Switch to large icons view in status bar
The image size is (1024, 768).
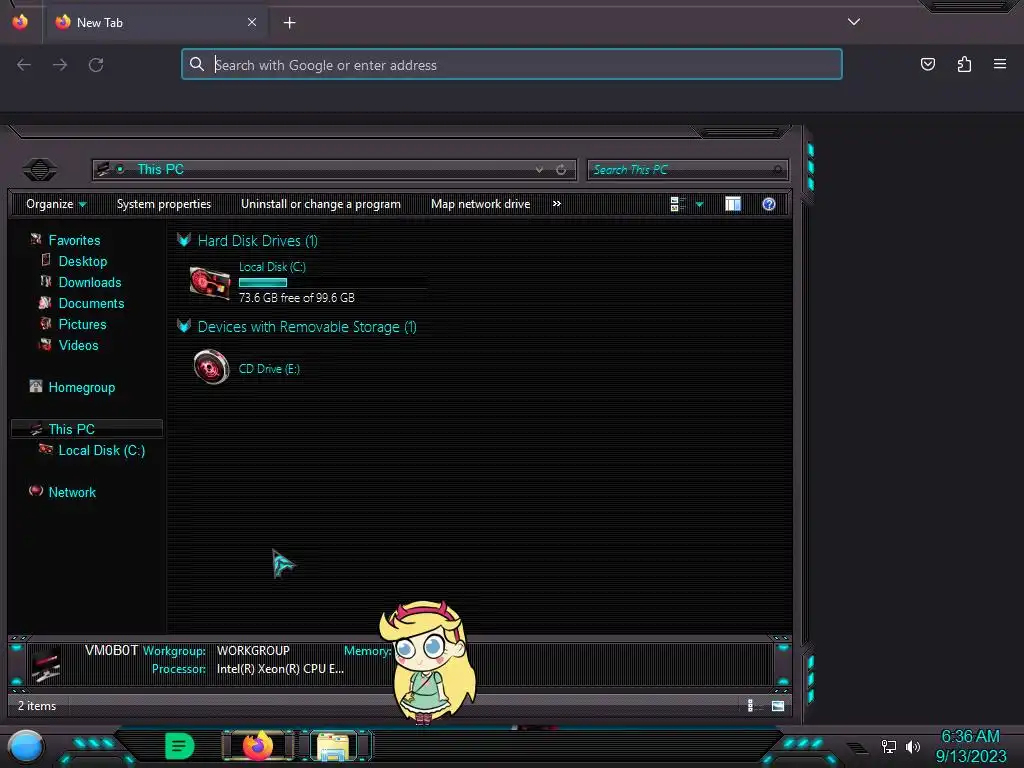[778, 705]
